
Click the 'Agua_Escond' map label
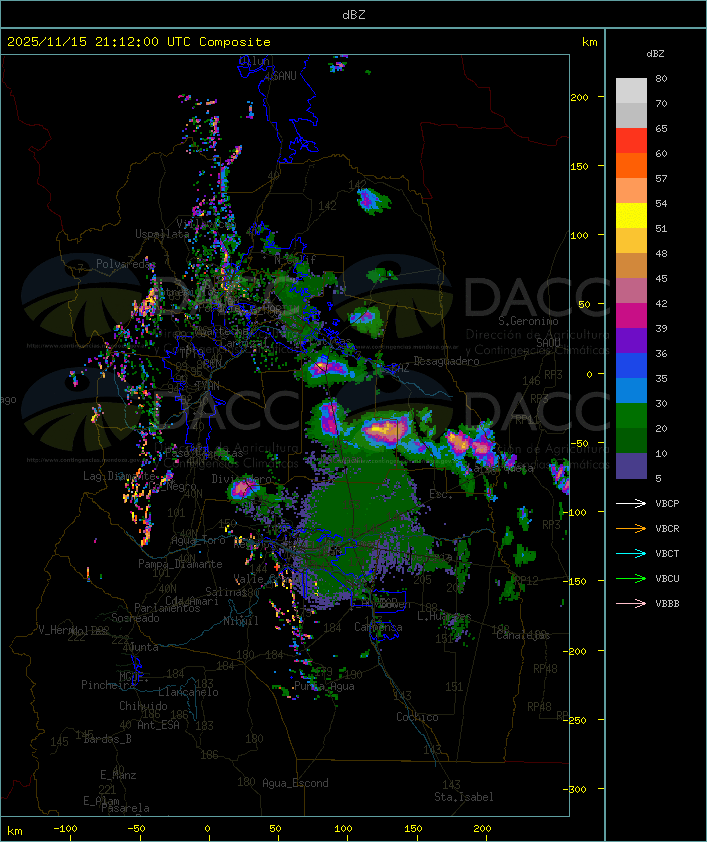coord(295,783)
